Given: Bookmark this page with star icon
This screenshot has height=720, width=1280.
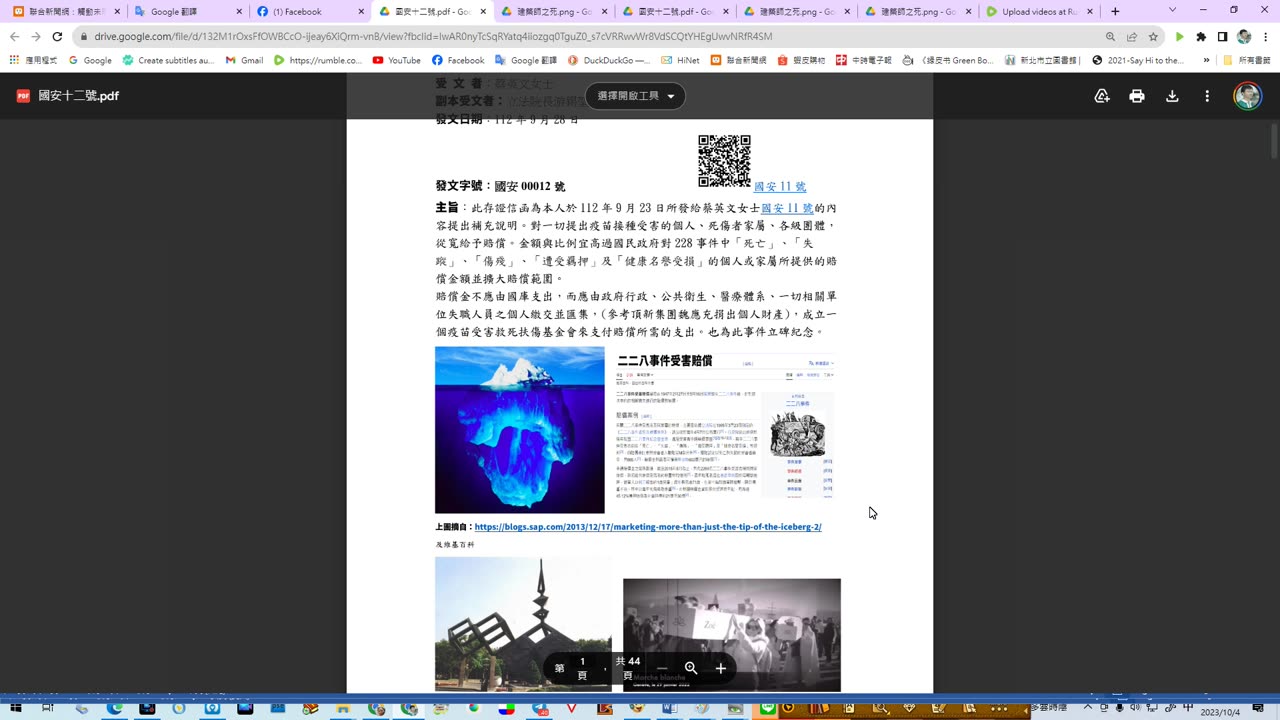Looking at the screenshot, I should tap(1153, 36).
